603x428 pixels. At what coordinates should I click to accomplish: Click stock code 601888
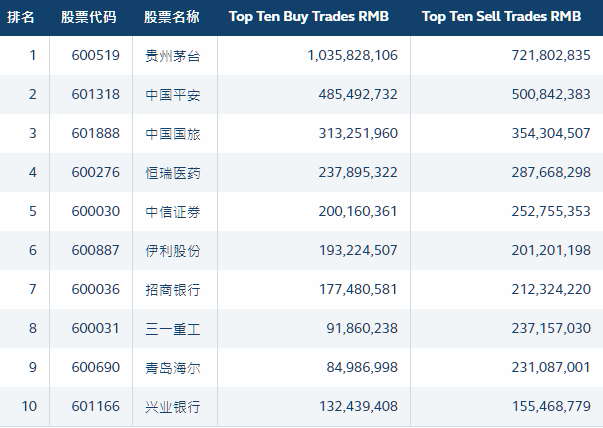coord(96,133)
